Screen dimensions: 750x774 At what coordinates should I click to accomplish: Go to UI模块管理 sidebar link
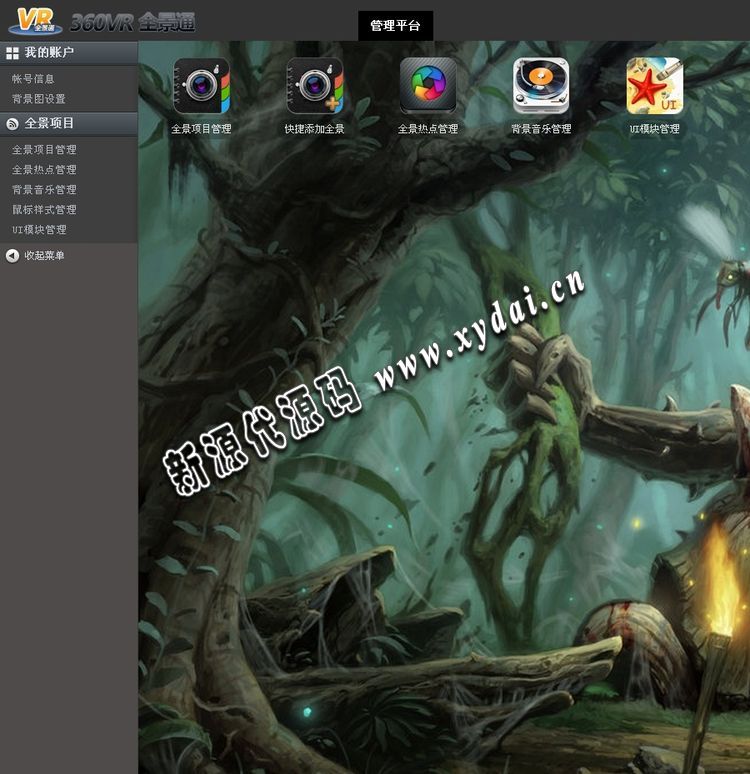39,230
